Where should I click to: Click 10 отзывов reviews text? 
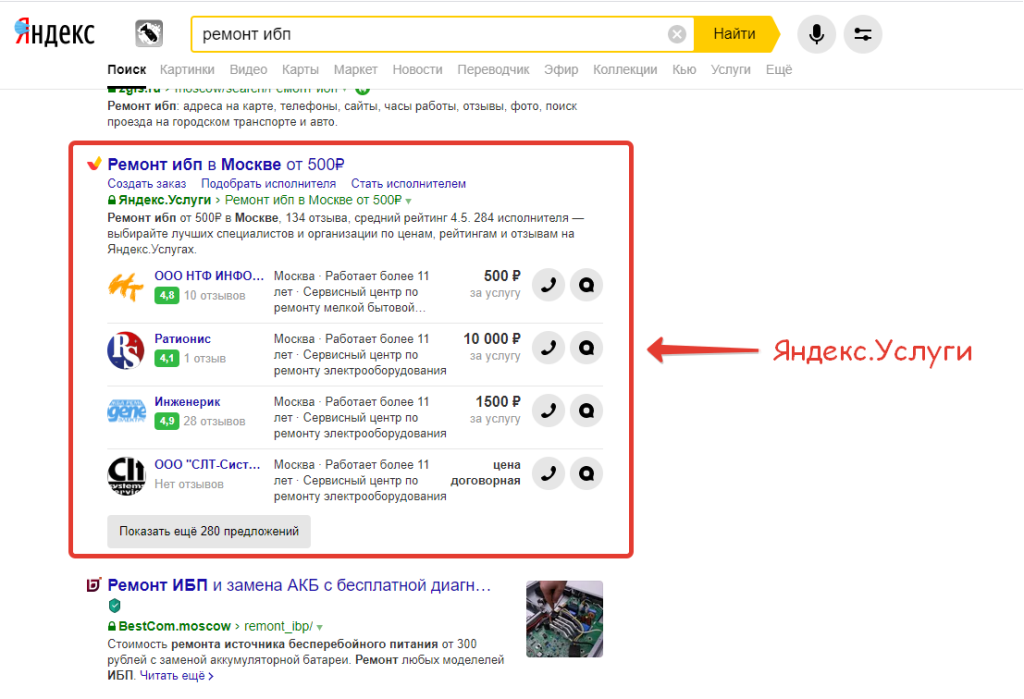point(214,295)
